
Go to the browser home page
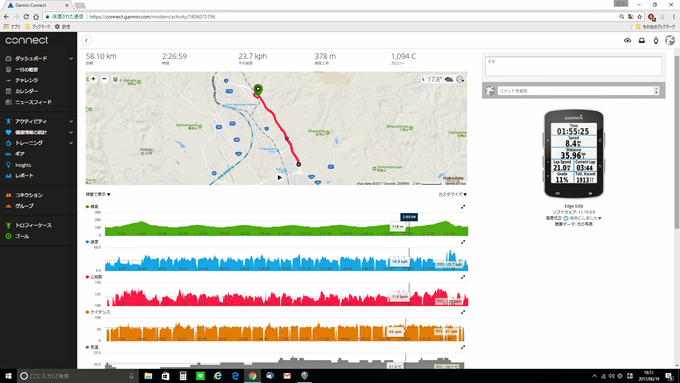click(x=36, y=16)
